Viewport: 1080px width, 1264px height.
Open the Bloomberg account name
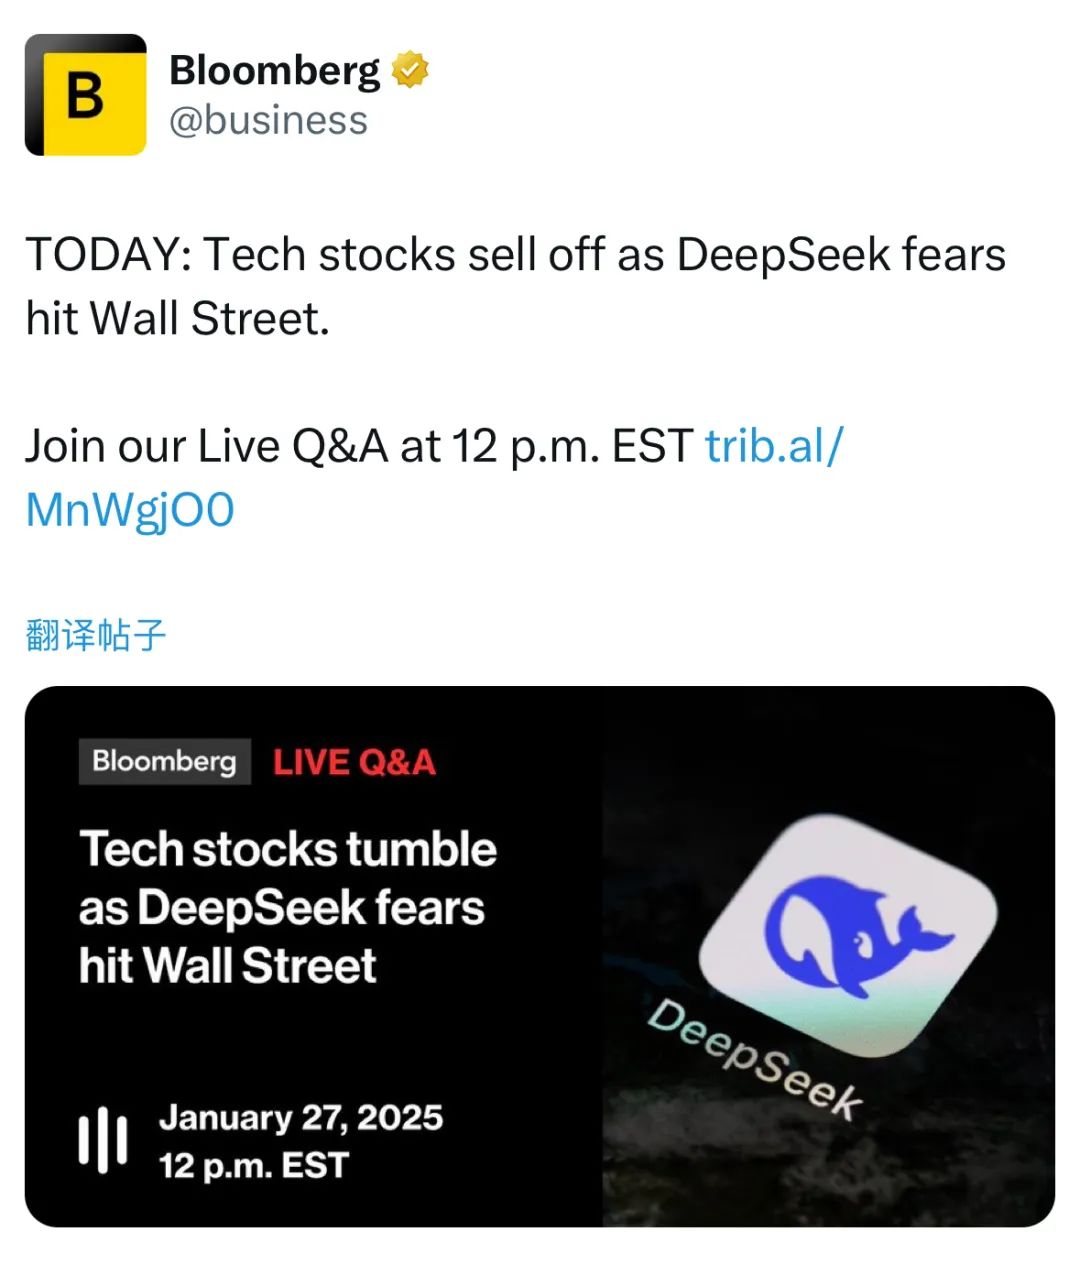point(274,70)
